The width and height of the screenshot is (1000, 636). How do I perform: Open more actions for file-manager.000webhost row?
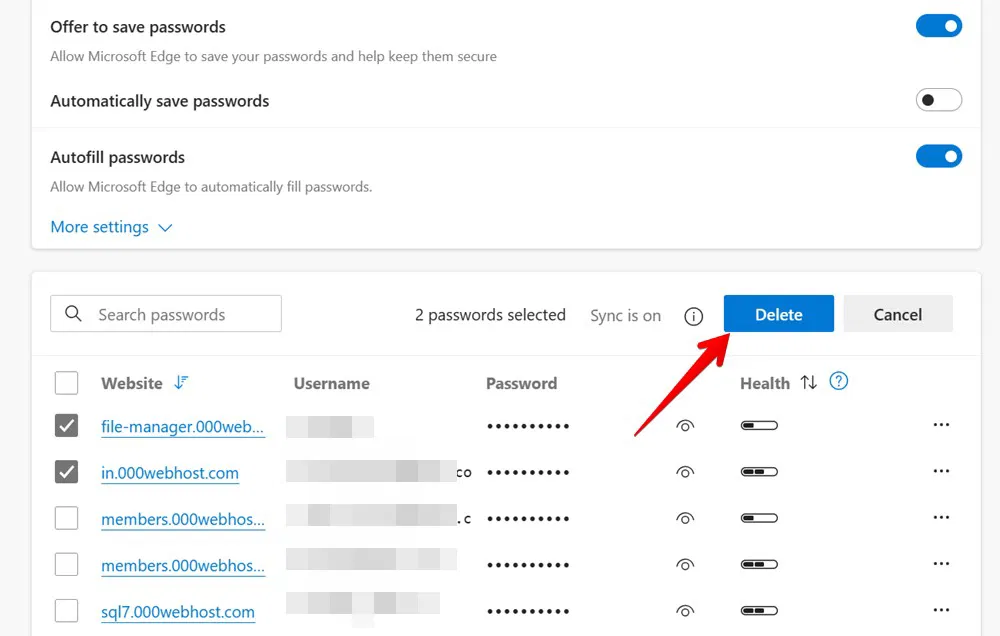[940, 425]
